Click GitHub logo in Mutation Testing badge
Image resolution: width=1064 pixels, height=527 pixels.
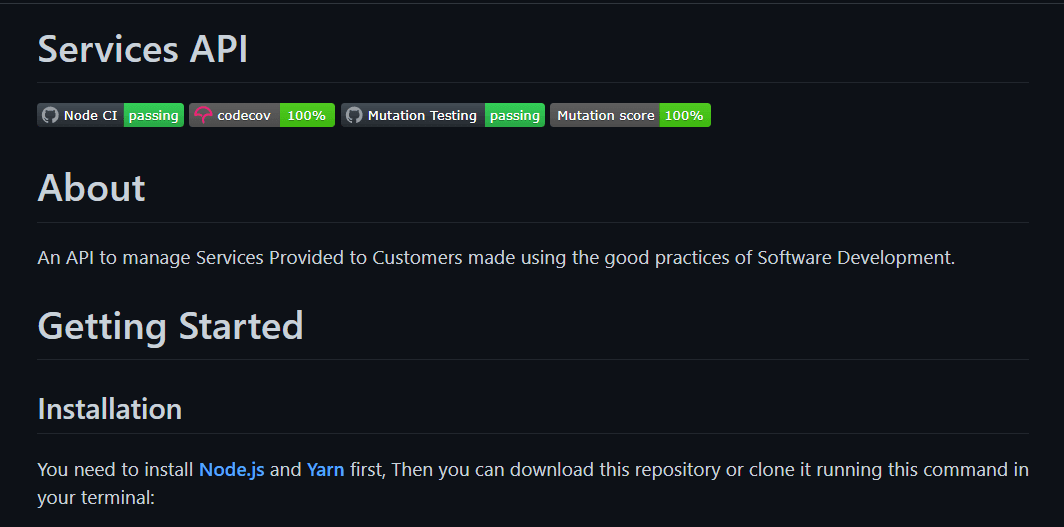(354, 115)
